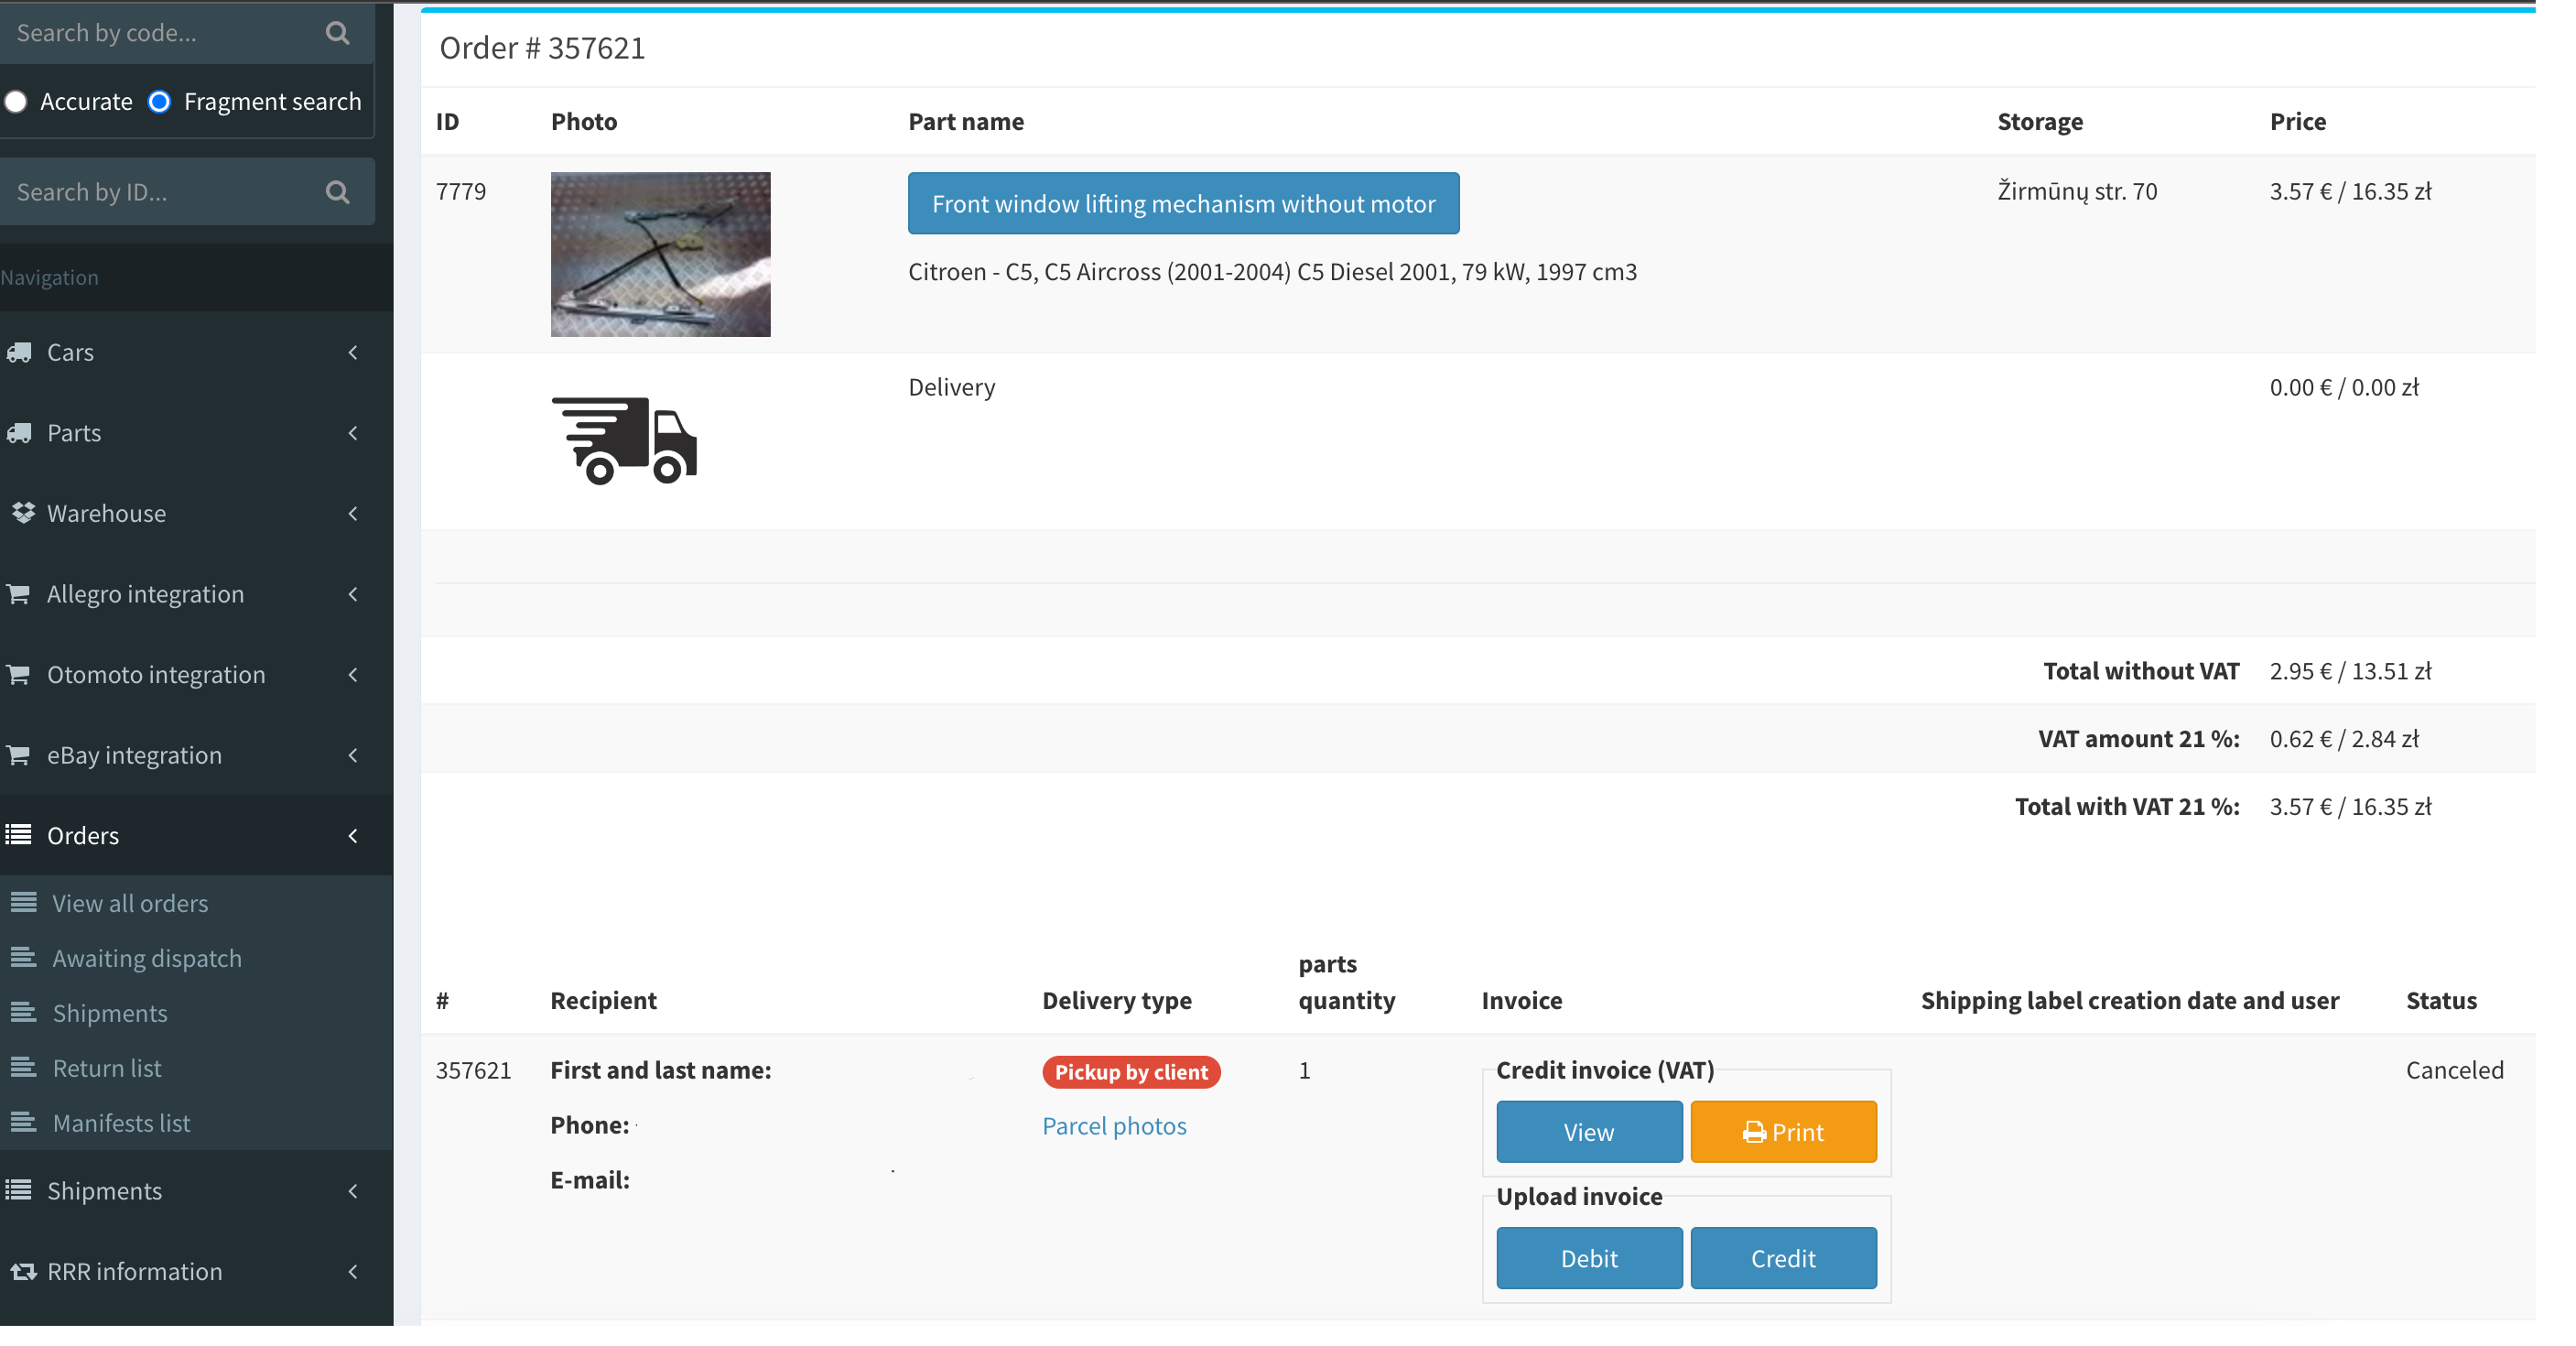Click the search-by-code magnifier icon
The width and height of the screenshot is (2576, 1346).
coord(337,33)
